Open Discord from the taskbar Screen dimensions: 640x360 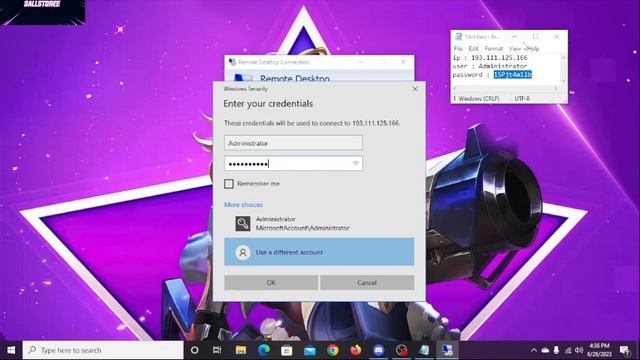(379, 350)
